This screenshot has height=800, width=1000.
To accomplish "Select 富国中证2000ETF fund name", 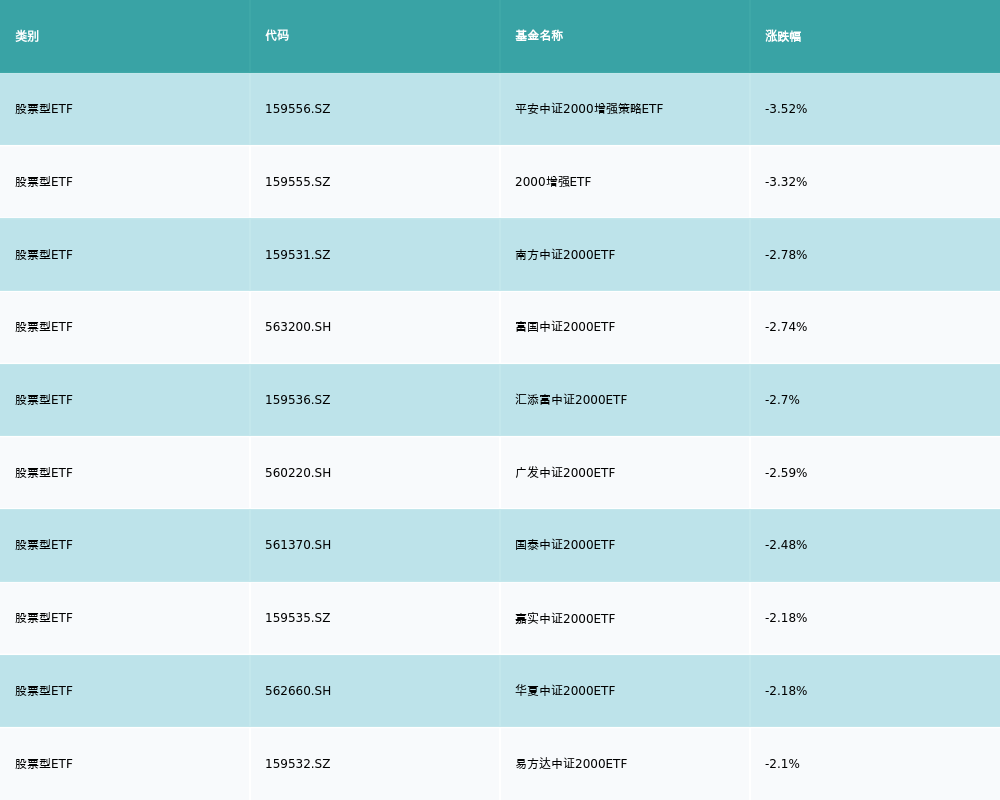I will click(565, 327).
